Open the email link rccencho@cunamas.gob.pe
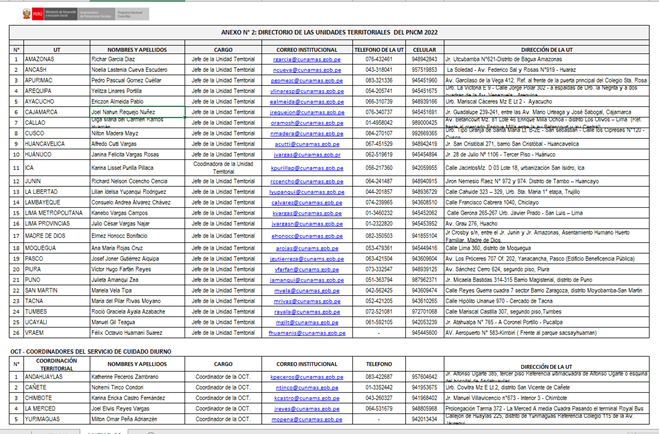Image resolution: width=659 pixels, height=434 pixels. (307, 182)
